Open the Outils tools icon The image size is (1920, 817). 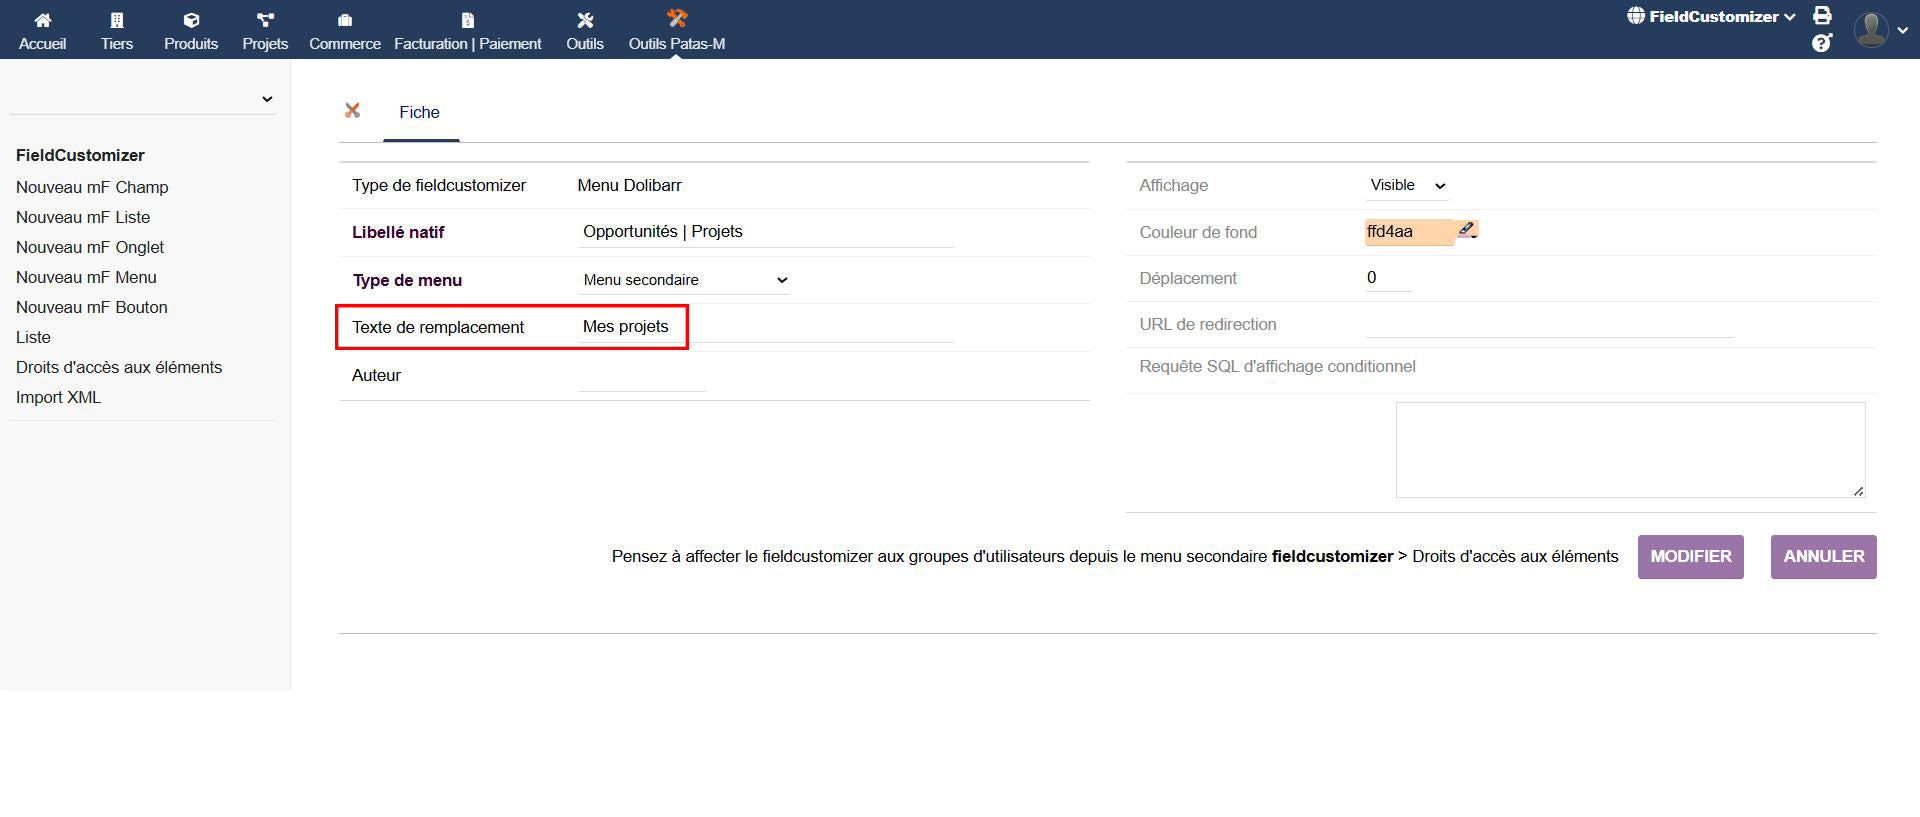(585, 20)
